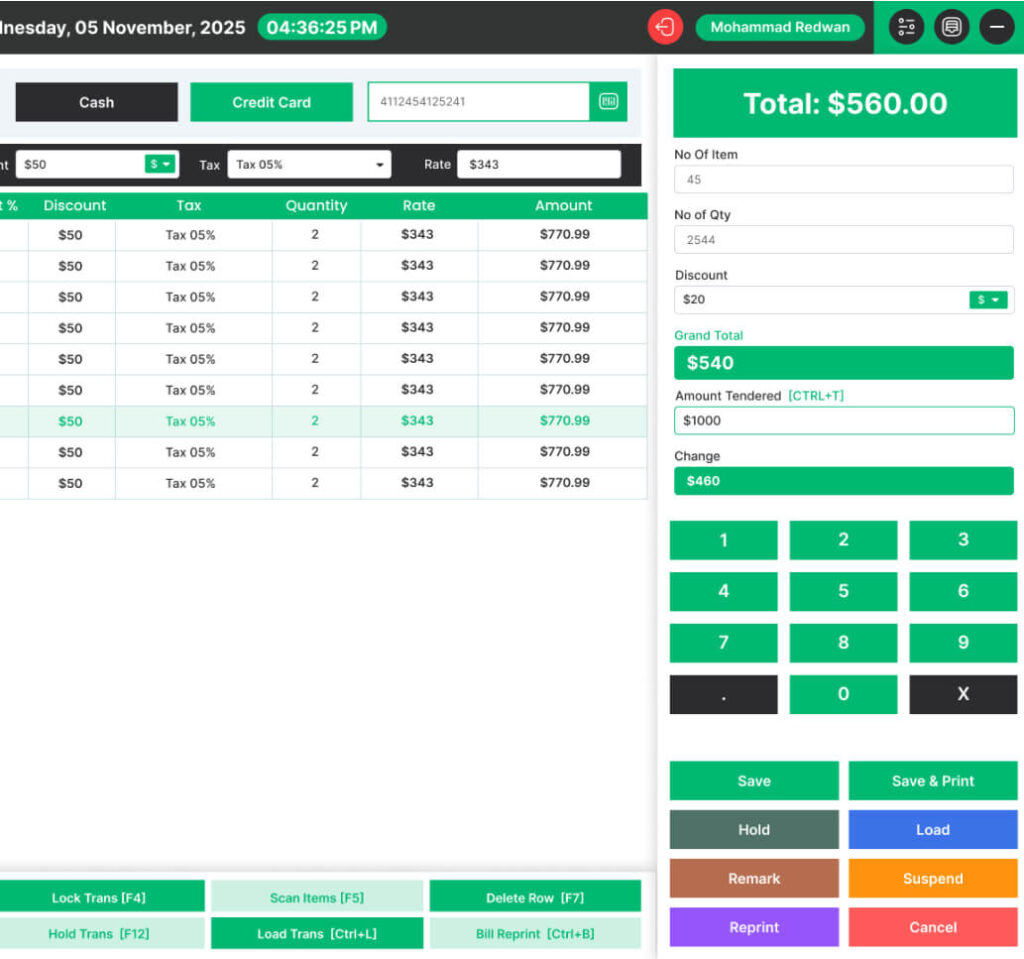1024x959 pixels.
Task: Click the red logout icon
Action: click(665, 27)
